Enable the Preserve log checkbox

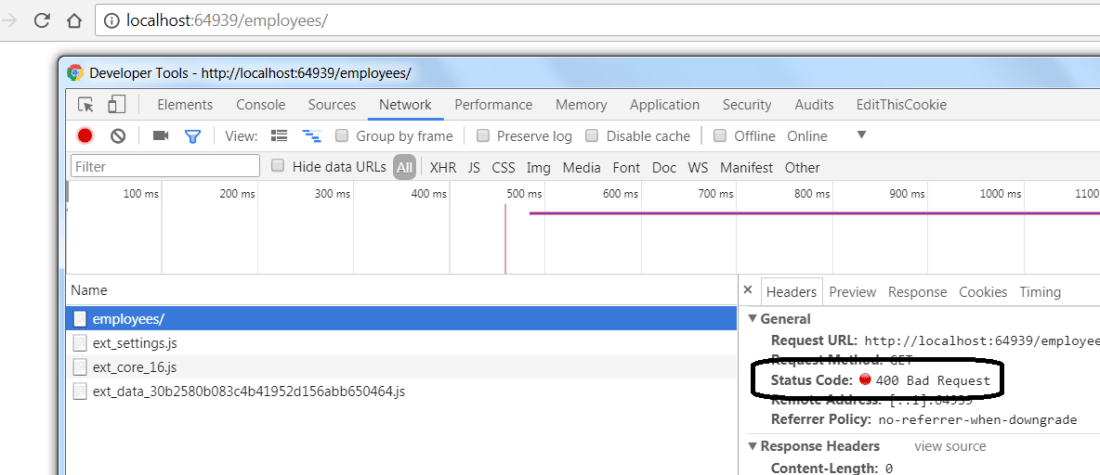pos(483,136)
